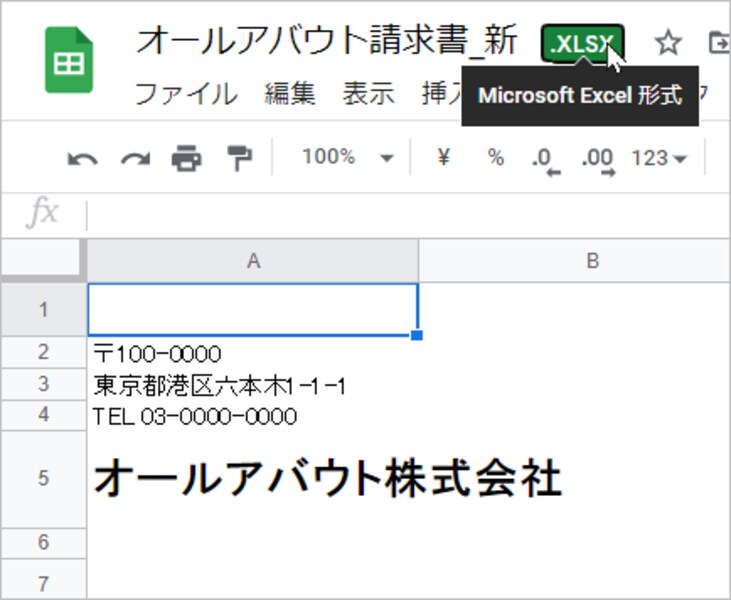Select row 6 header
This screenshot has width=731, height=600.
pyautogui.click(x=44, y=543)
